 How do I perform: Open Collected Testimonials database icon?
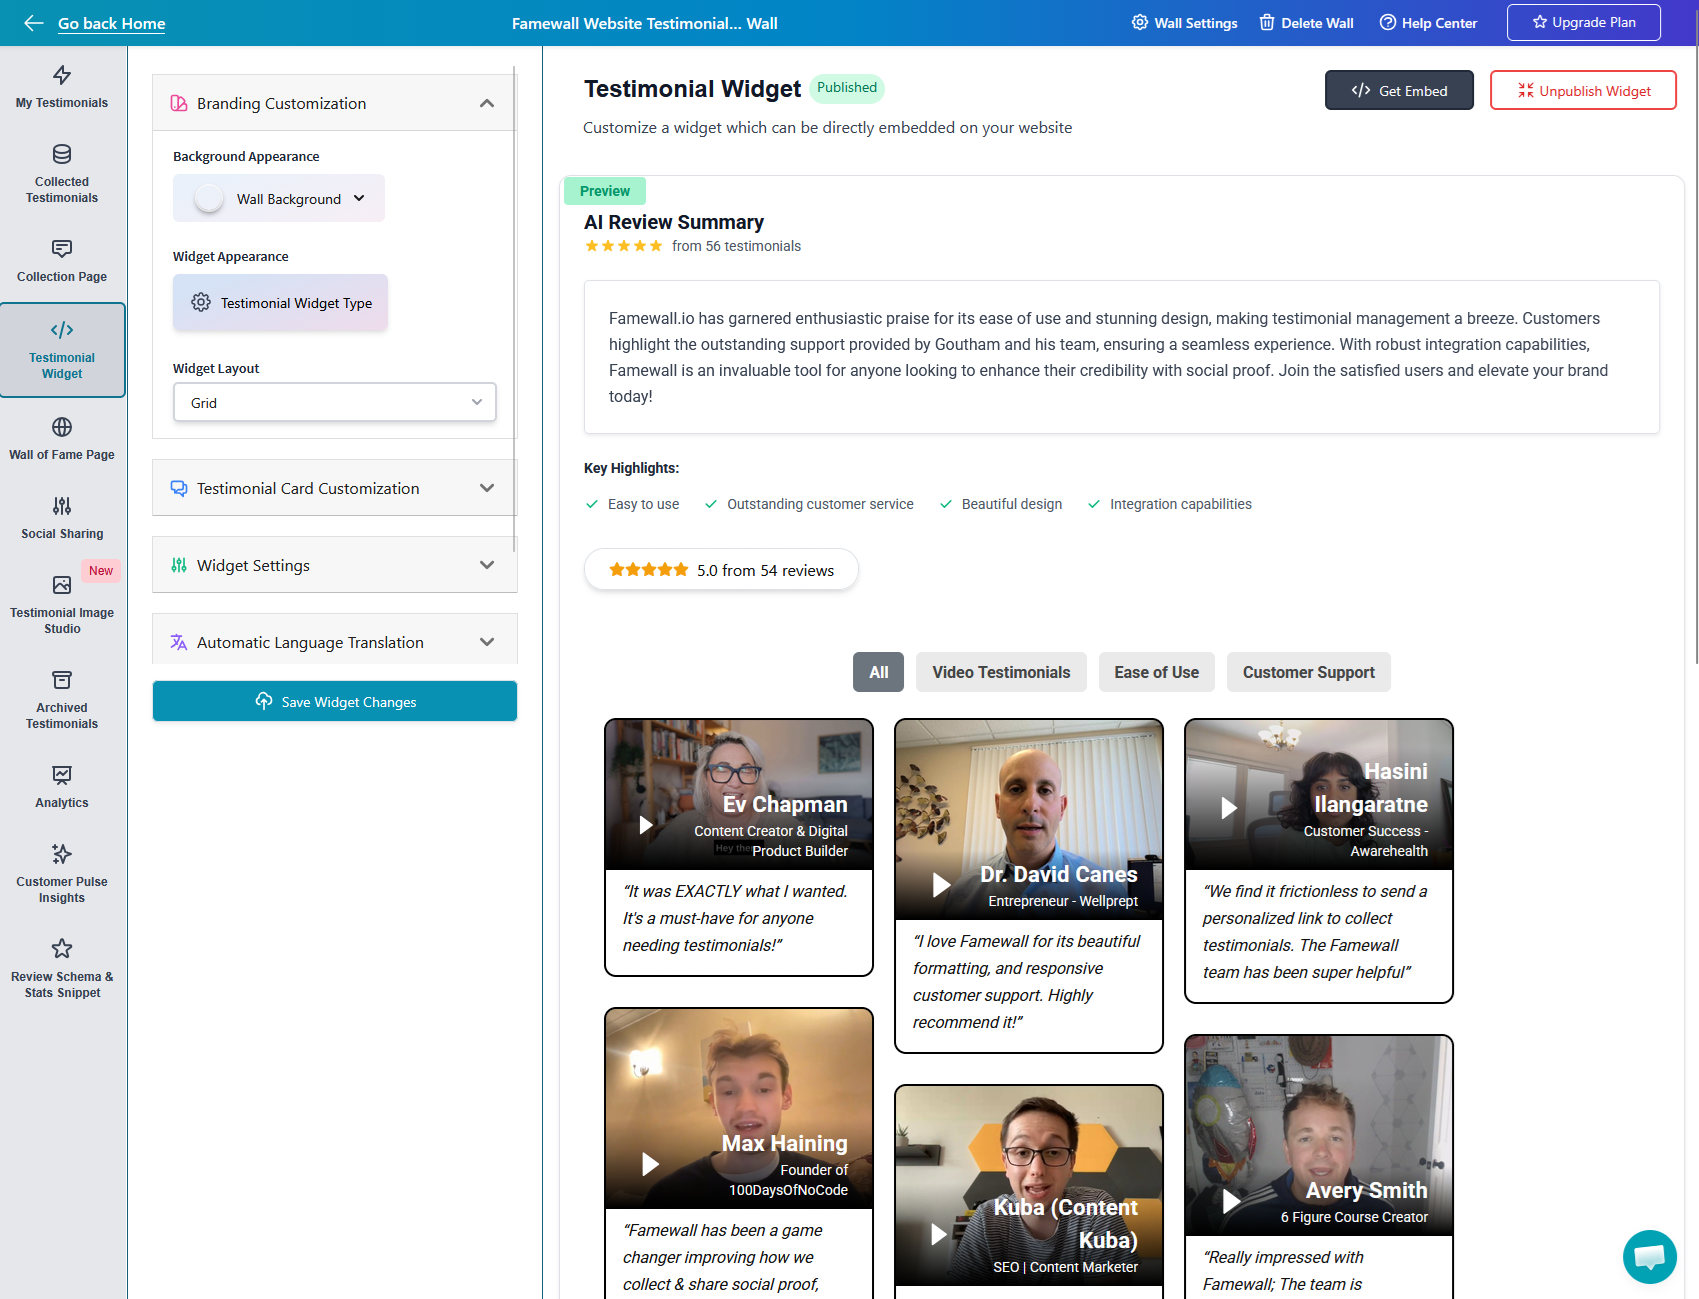click(62, 154)
